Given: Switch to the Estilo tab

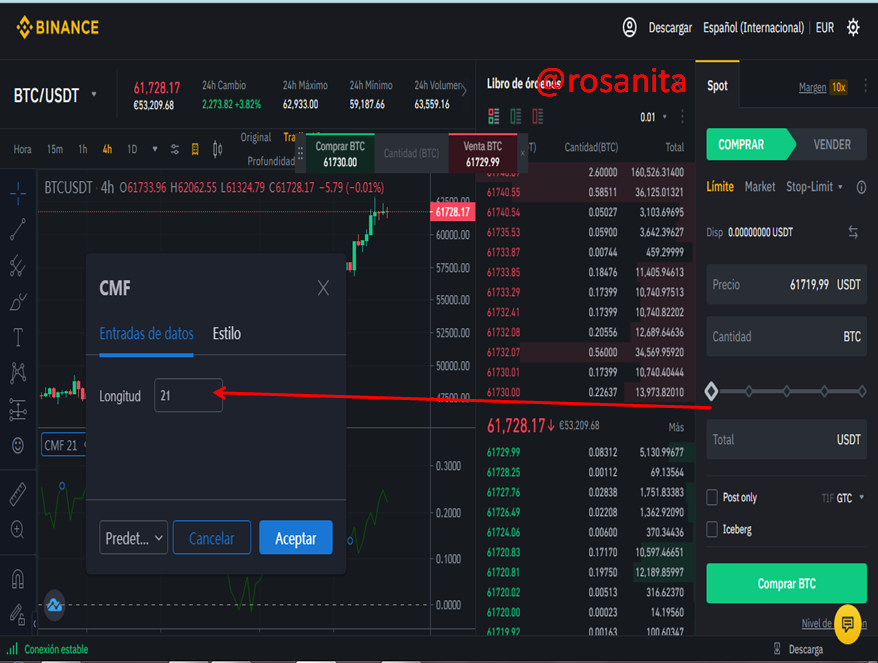Looking at the screenshot, I should point(226,334).
